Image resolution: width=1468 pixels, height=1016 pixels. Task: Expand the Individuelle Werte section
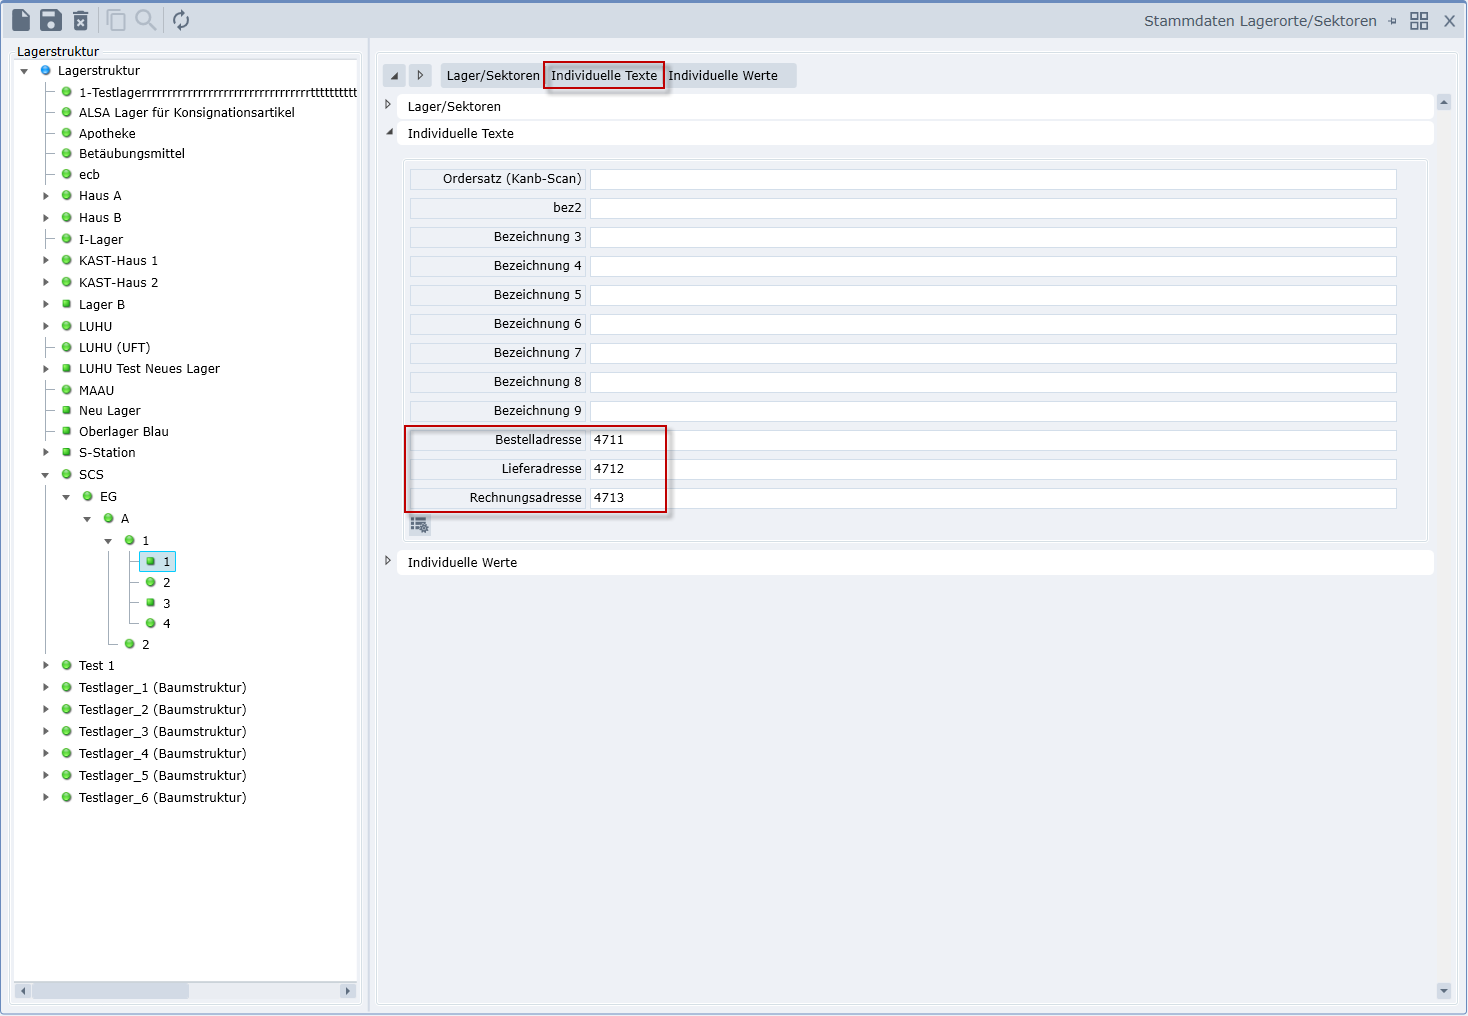tap(388, 562)
